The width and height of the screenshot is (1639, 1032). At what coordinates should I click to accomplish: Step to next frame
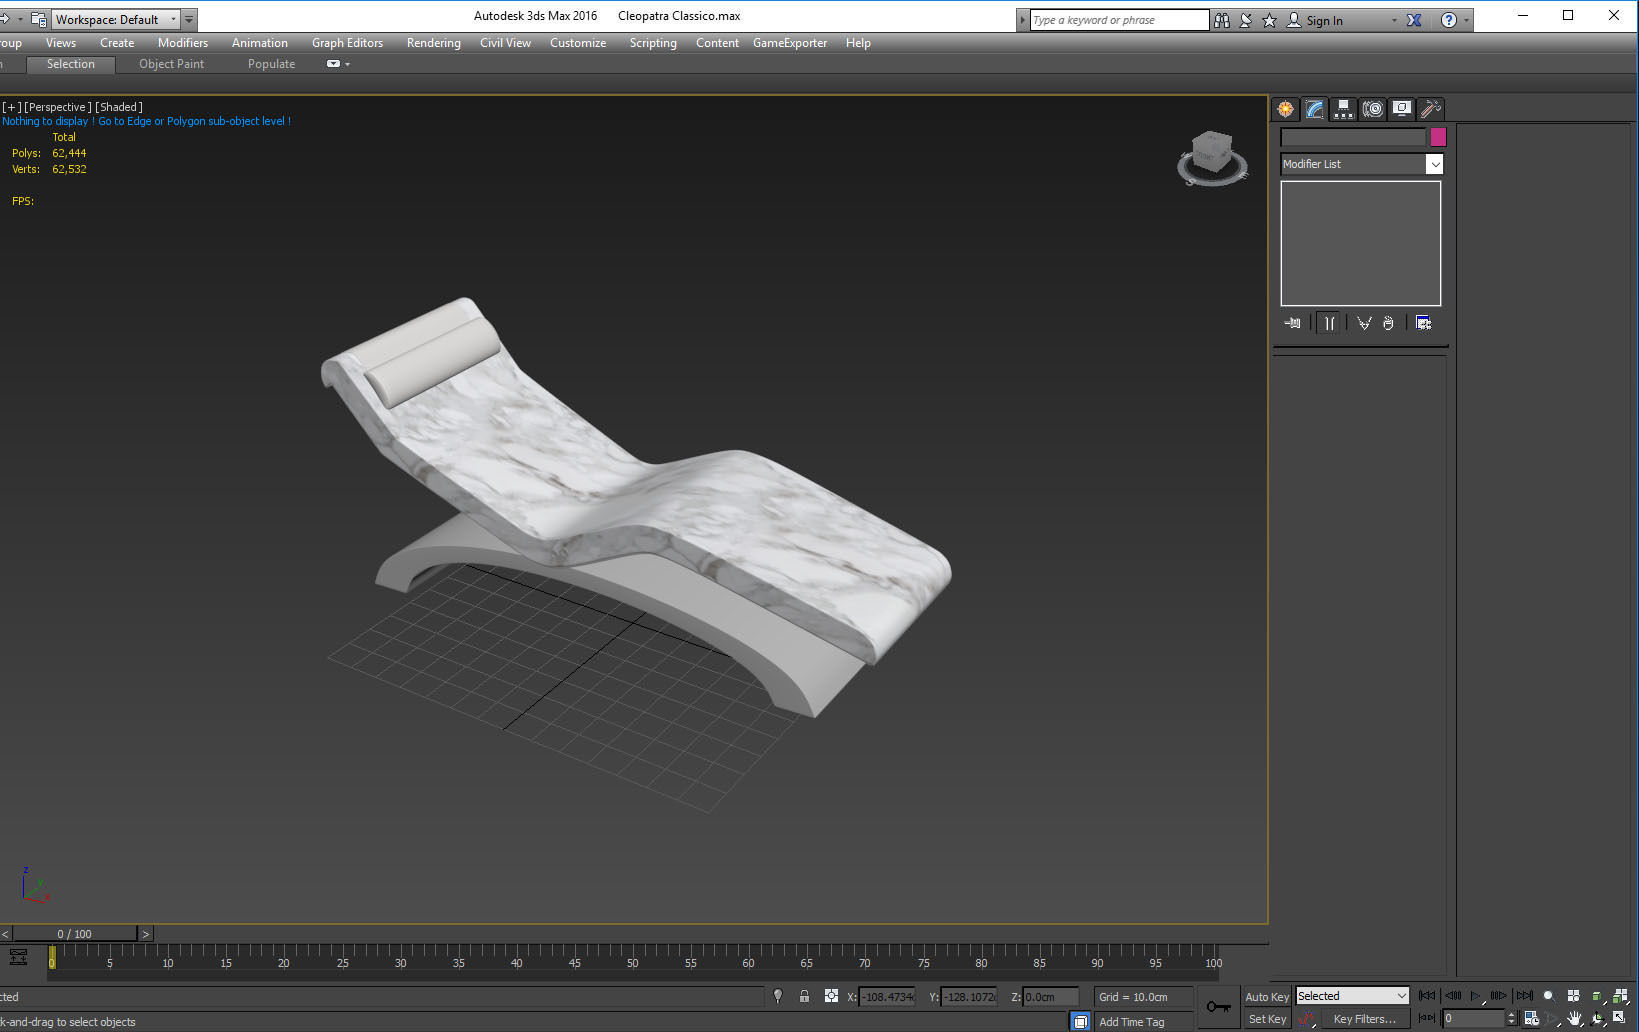[x=1498, y=996]
